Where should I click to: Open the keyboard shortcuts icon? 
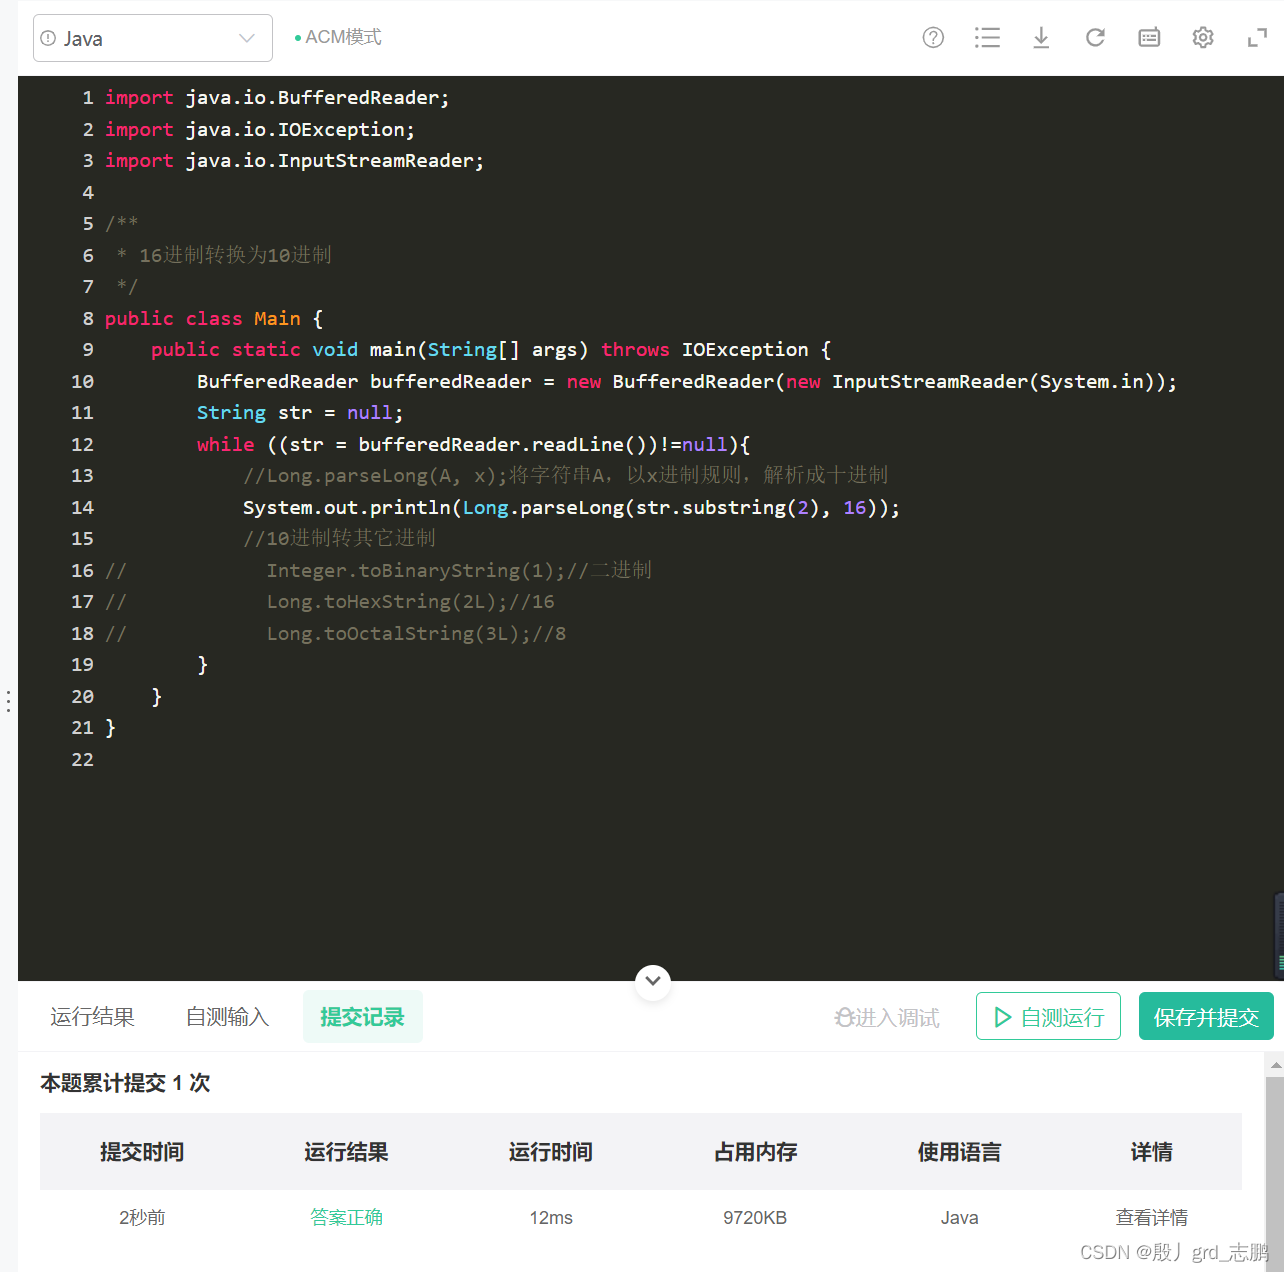tap(1149, 38)
